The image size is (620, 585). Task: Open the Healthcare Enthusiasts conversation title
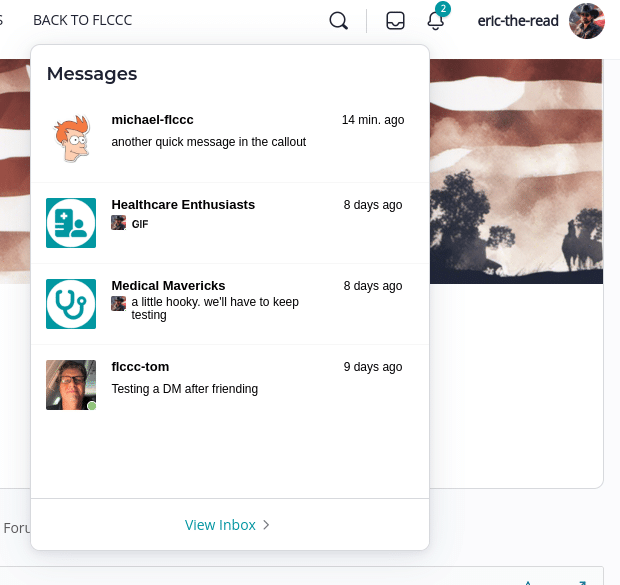(x=183, y=204)
